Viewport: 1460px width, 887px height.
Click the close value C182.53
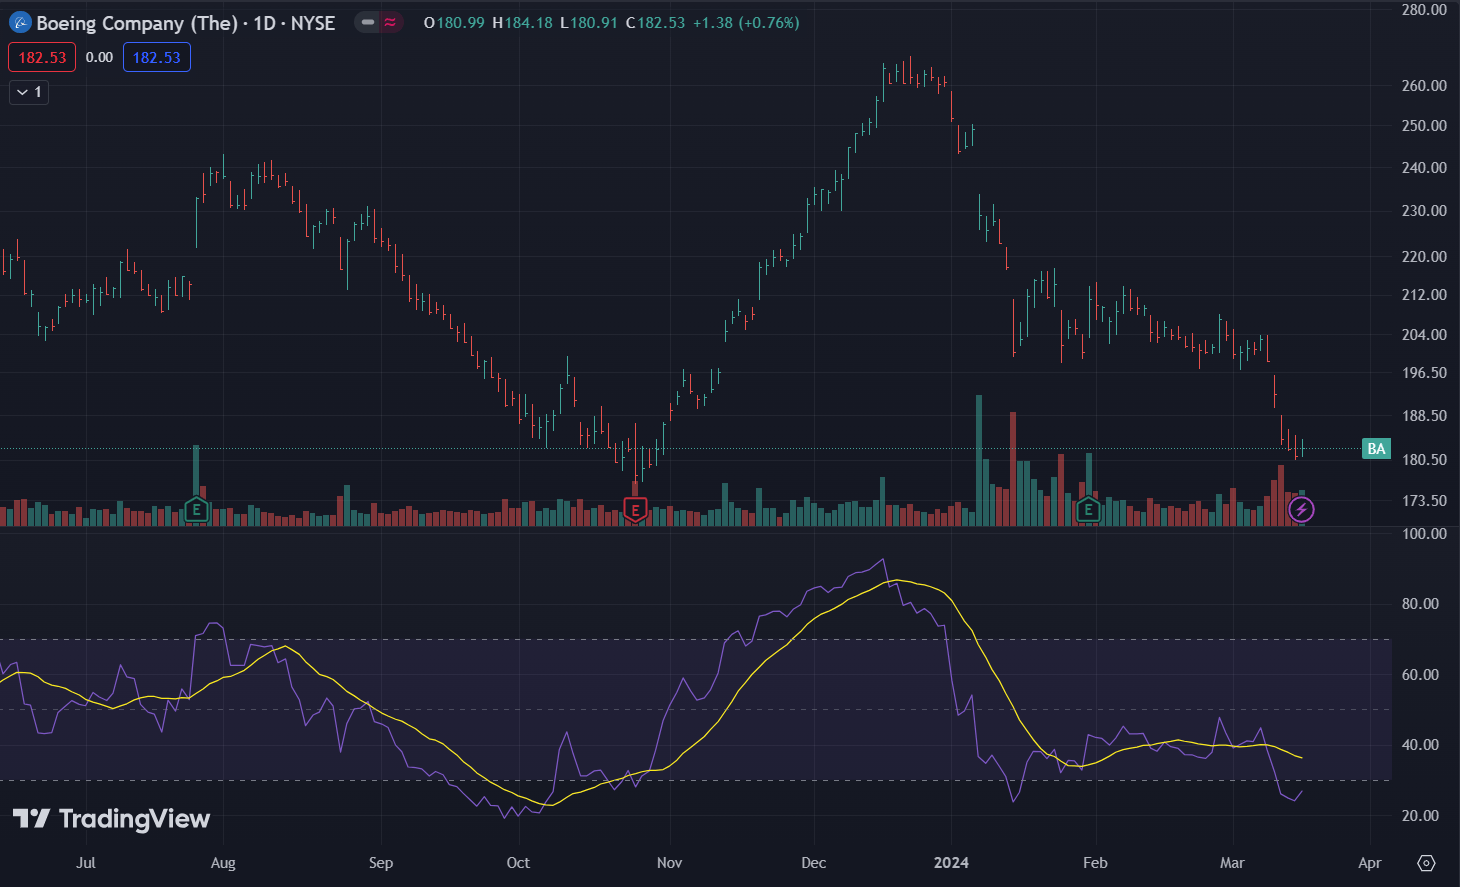655,22
